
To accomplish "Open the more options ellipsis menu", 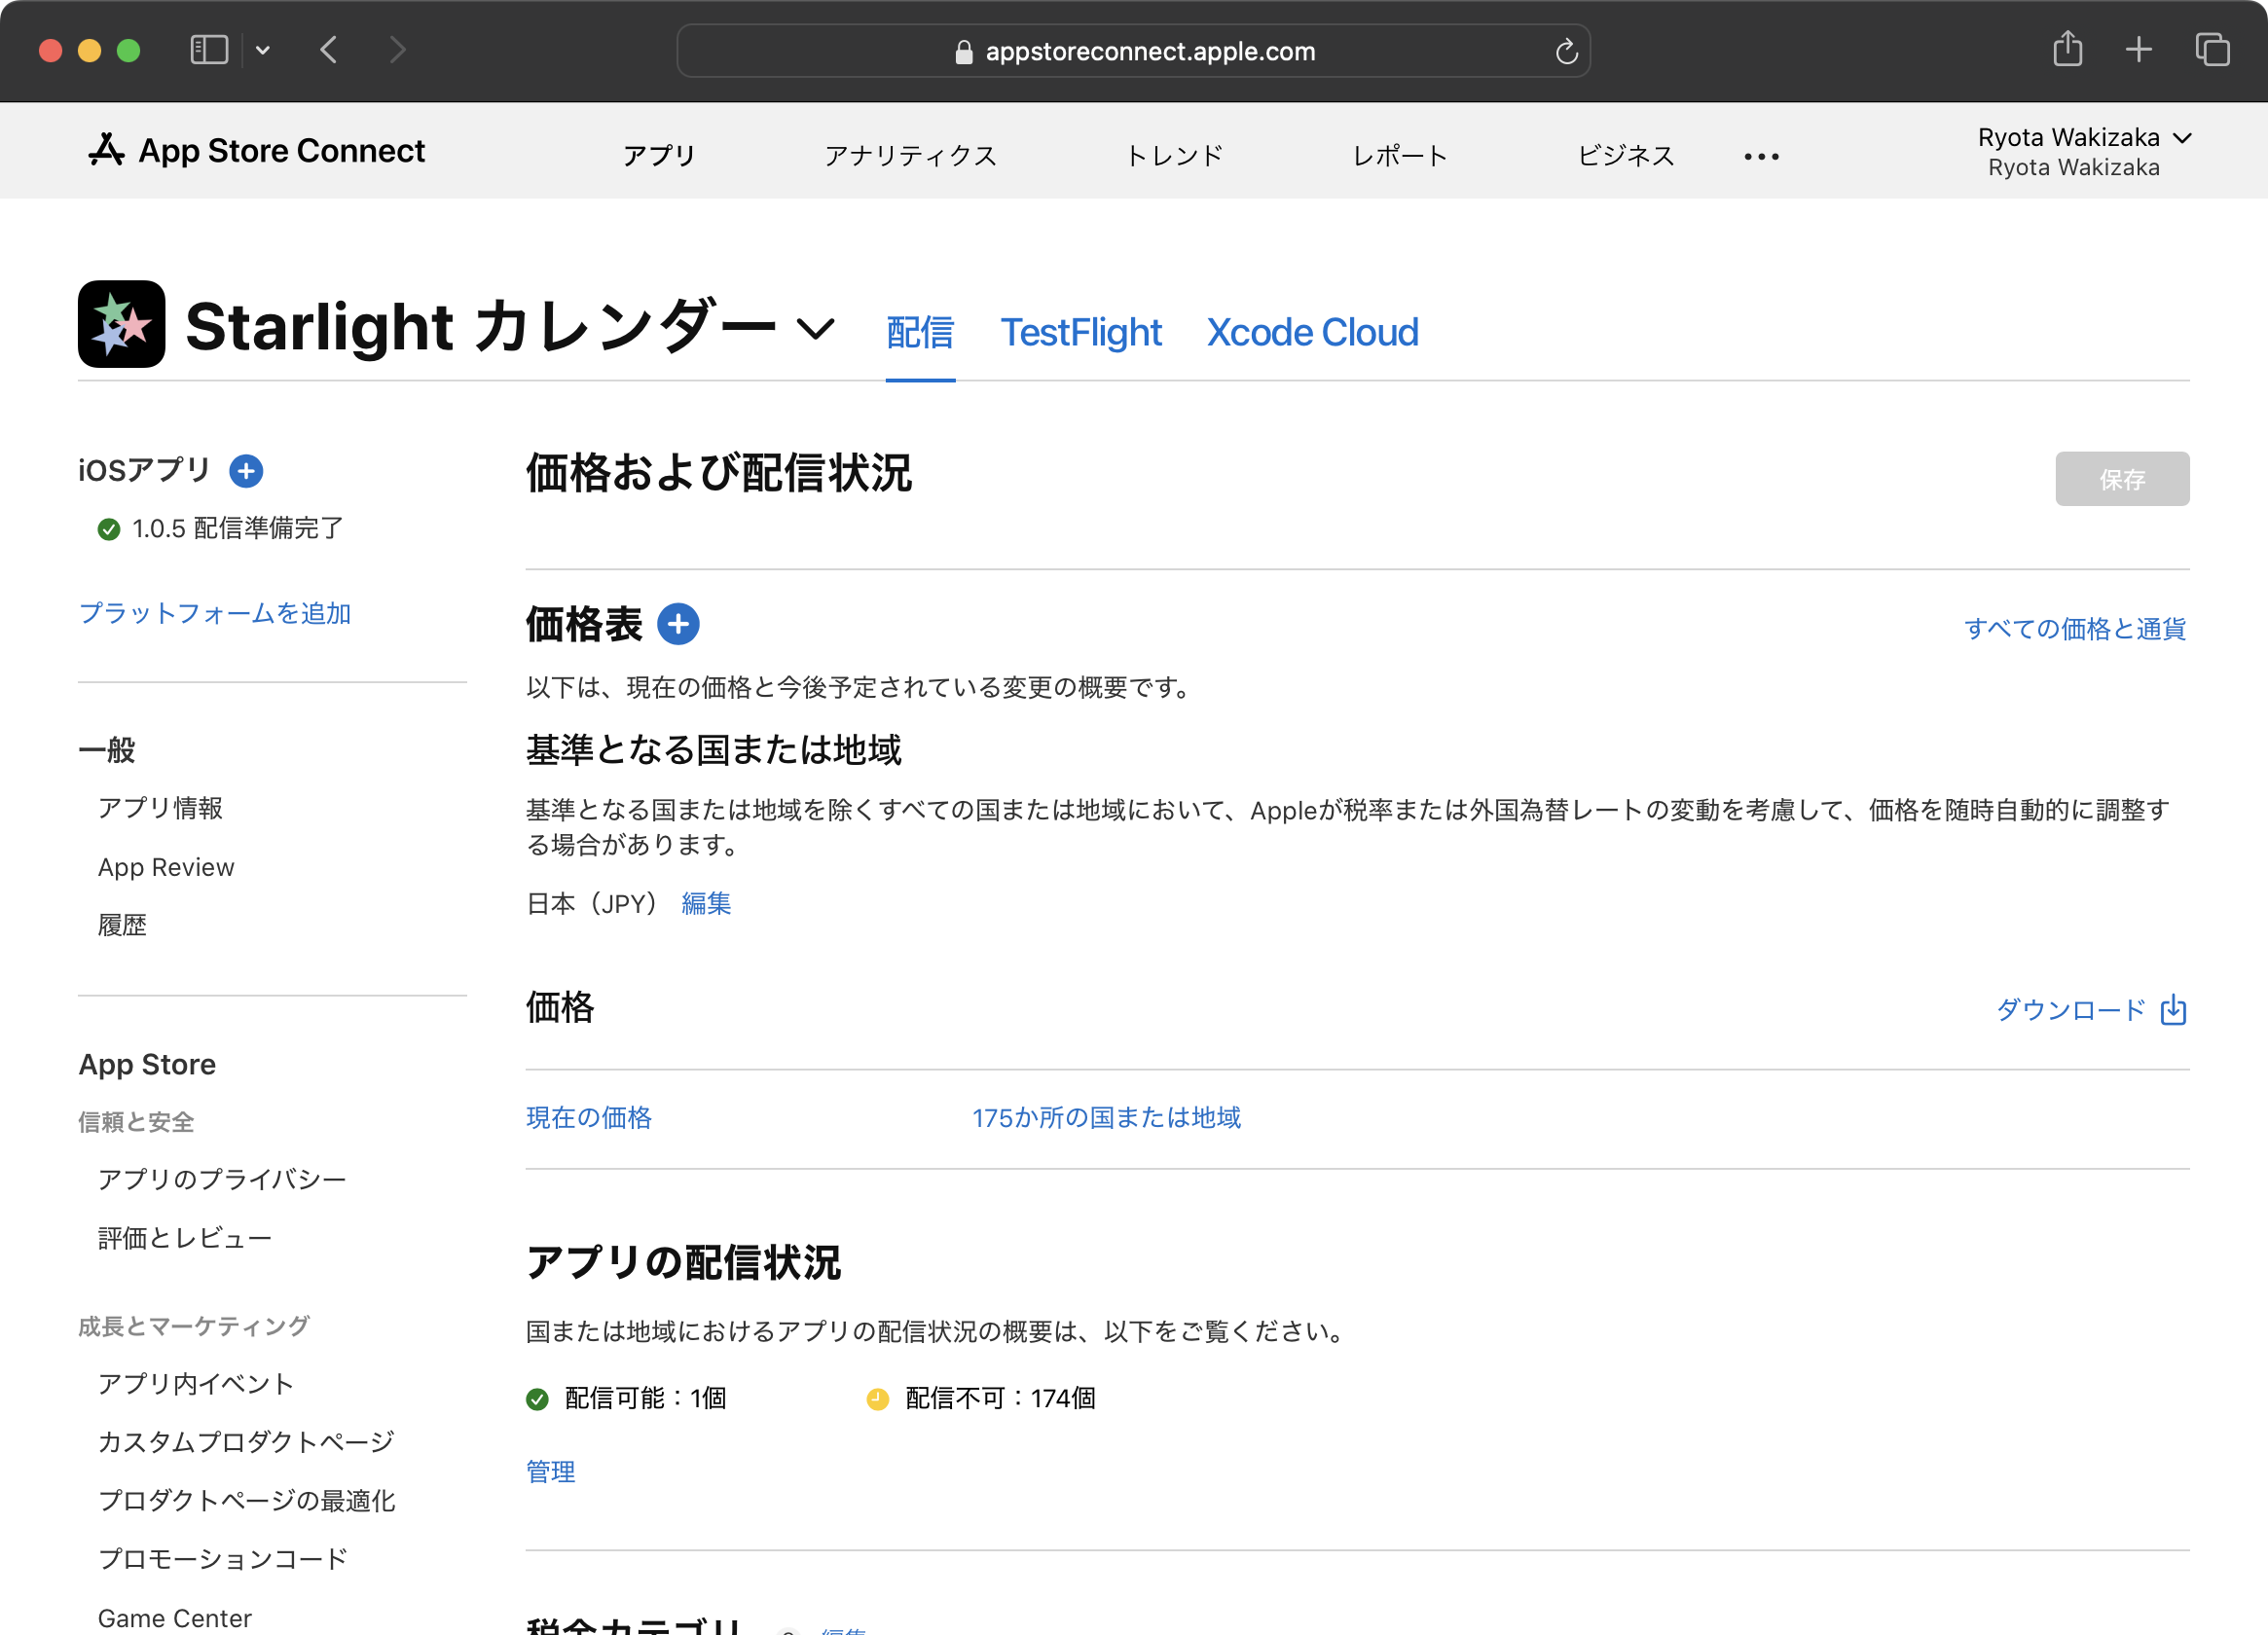I will [x=1761, y=156].
